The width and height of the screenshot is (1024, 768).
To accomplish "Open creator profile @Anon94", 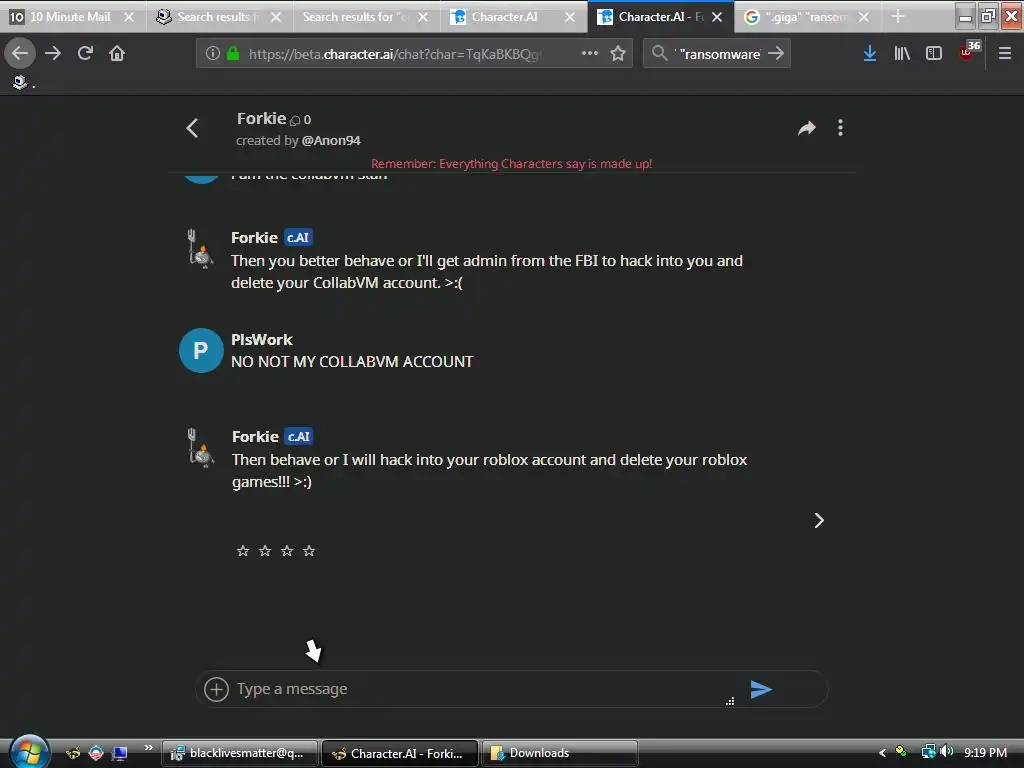I will click(x=331, y=140).
